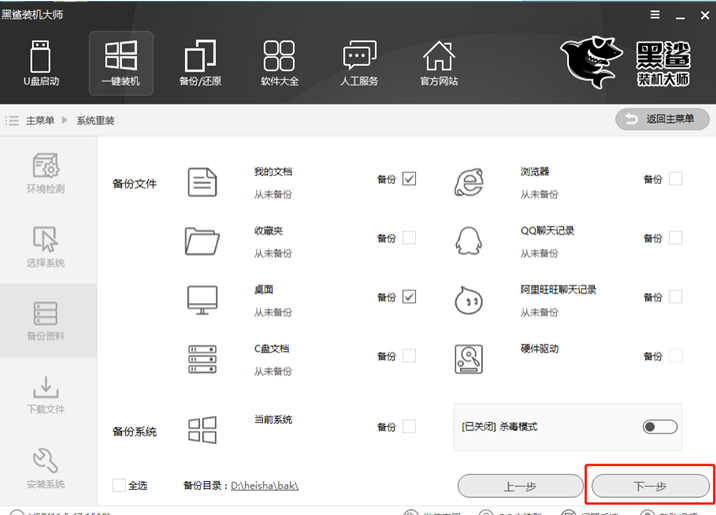This screenshot has height=515, width=716.
Task: Open 软件大全 section
Action: pos(279,63)
